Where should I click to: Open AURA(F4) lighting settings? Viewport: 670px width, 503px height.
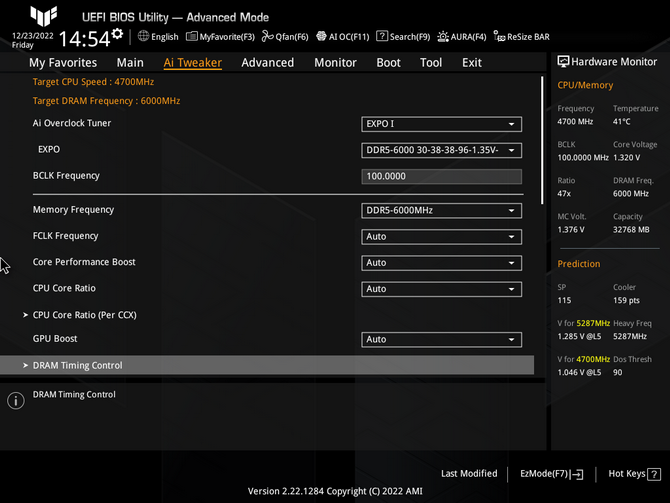point(462,37)
